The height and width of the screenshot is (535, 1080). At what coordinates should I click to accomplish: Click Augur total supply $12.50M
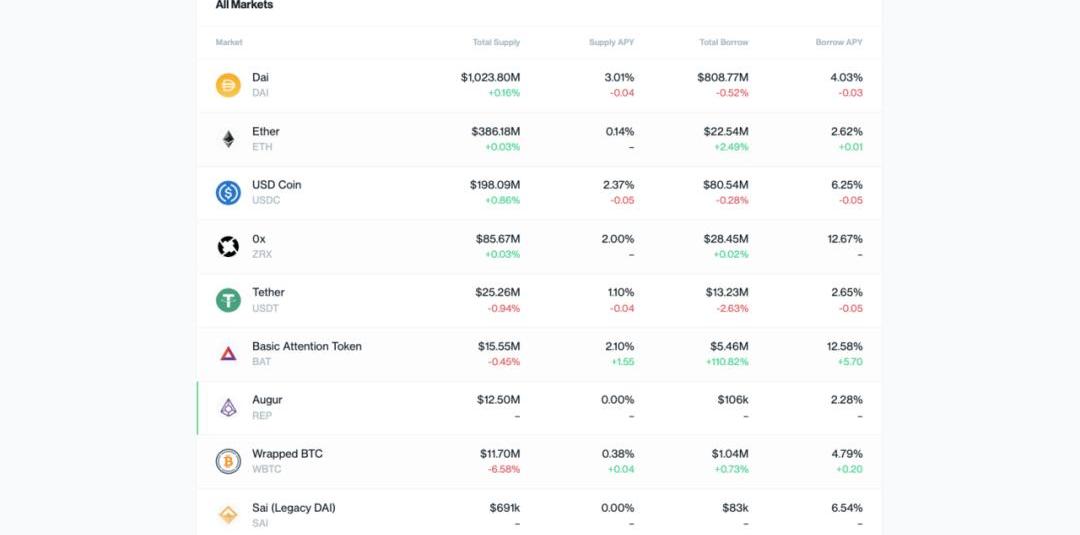(499, 400)
